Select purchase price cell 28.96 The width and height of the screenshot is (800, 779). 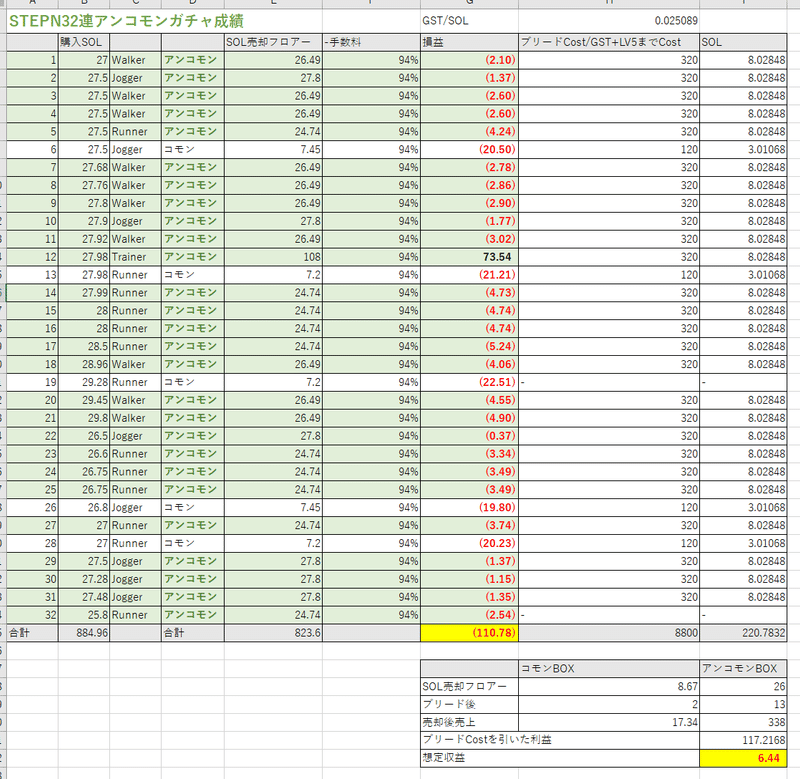tap(84, 364)
